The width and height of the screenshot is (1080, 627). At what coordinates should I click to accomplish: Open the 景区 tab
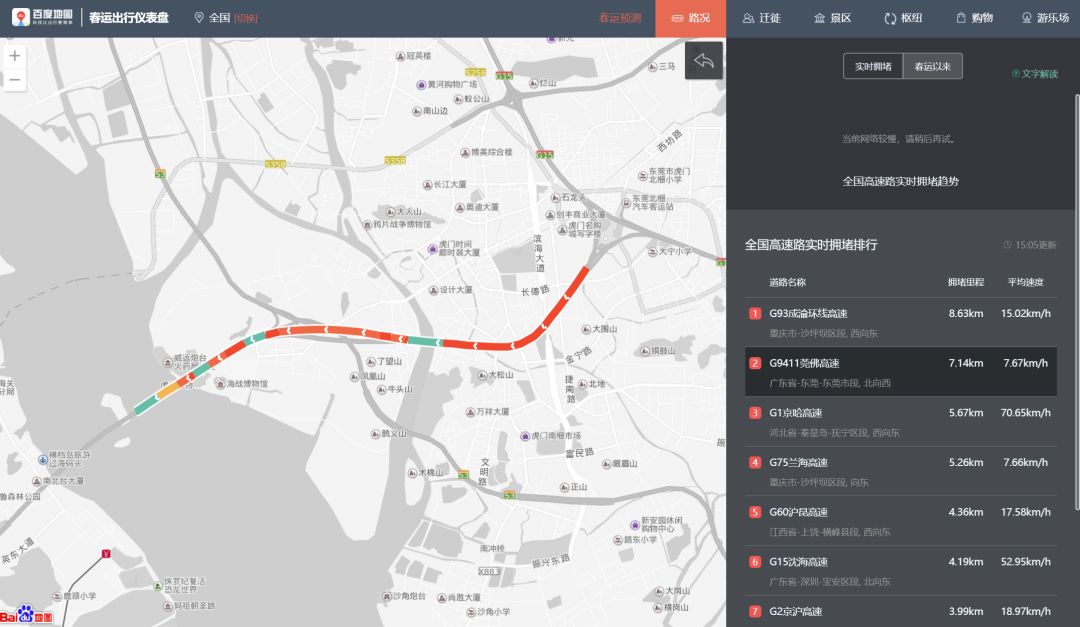pyautogui.click(x=832, y=18)
